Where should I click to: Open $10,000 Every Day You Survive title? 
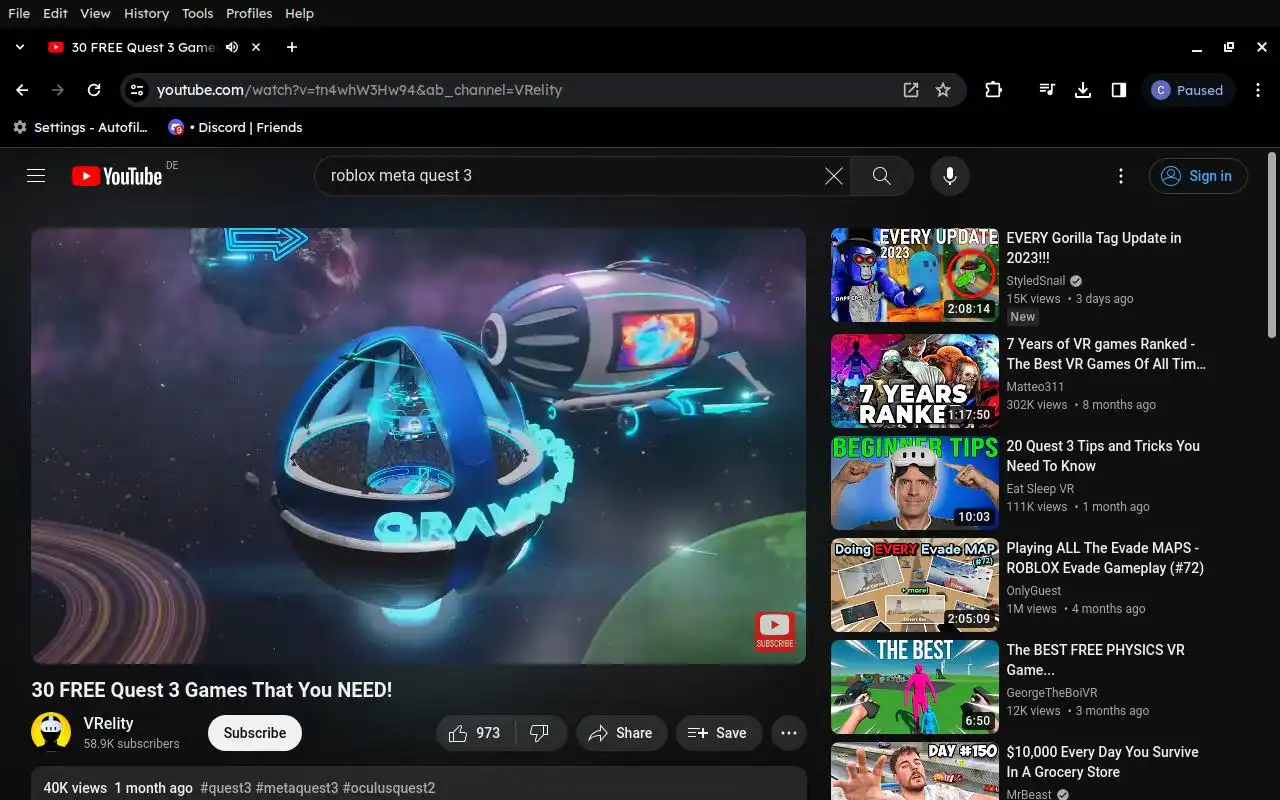coord(1102,762)
